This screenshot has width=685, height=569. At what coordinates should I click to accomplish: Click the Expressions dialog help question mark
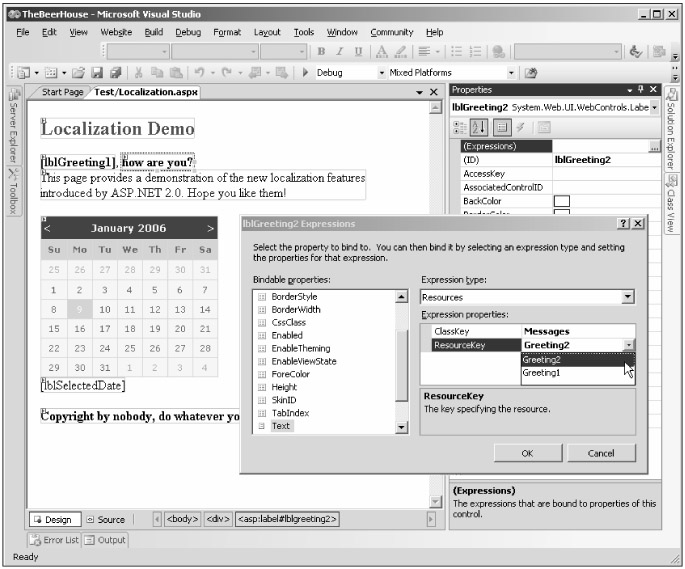pyautogui.click(x=623, y=224)
